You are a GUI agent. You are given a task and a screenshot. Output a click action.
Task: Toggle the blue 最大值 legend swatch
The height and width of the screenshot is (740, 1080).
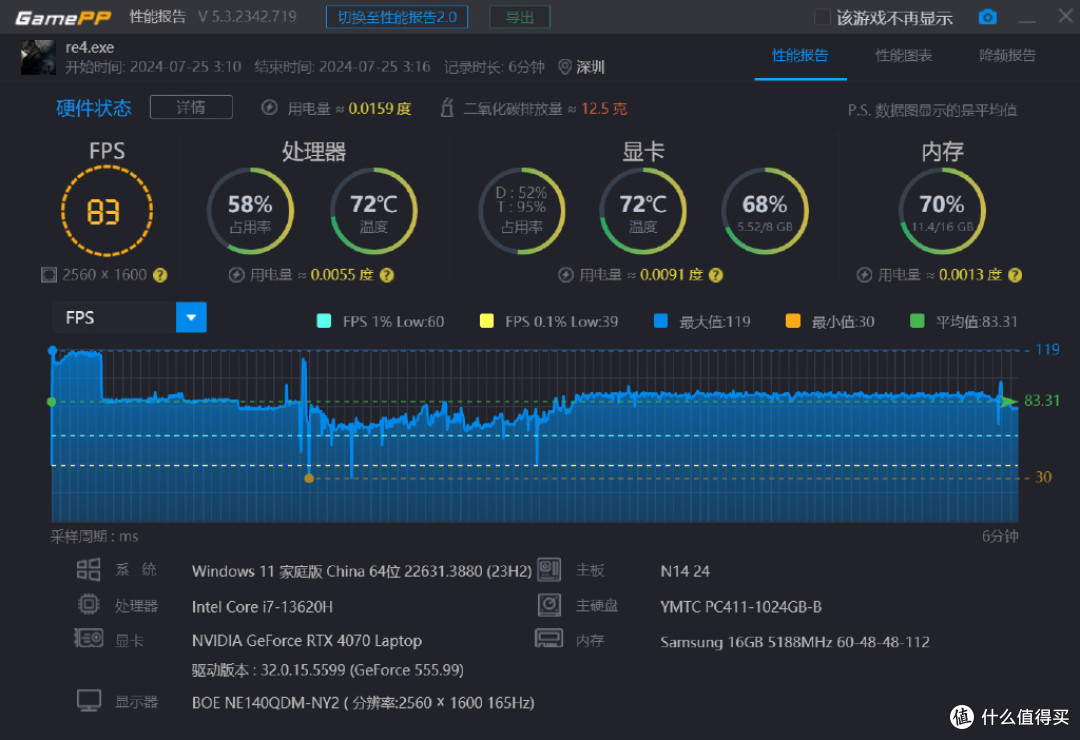tap(661, 321)
